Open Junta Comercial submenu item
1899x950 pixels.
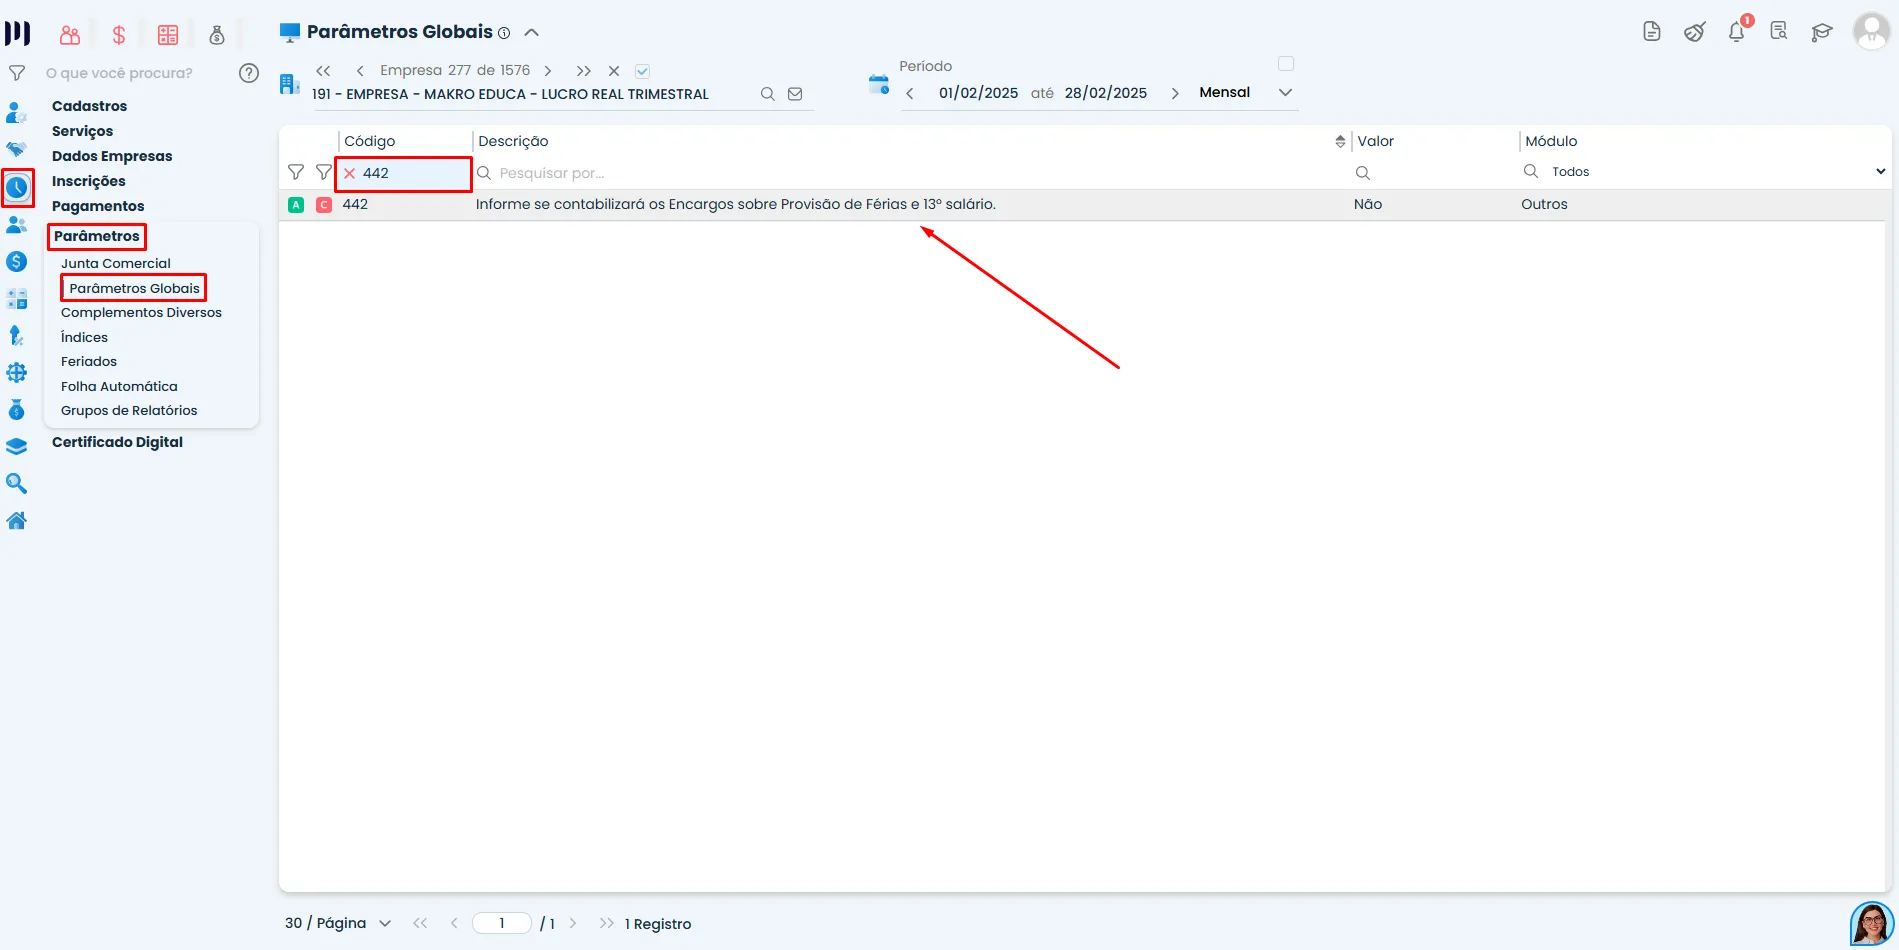[116, 264]
